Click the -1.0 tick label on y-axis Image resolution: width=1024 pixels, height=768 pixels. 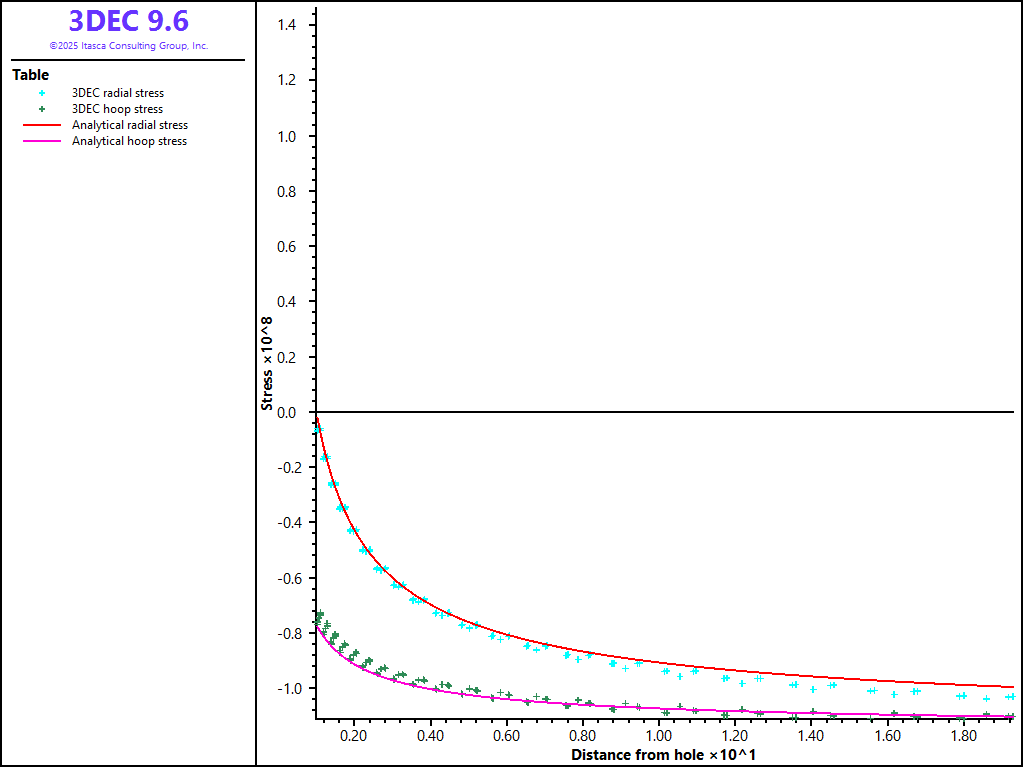[x=286, y=688]
